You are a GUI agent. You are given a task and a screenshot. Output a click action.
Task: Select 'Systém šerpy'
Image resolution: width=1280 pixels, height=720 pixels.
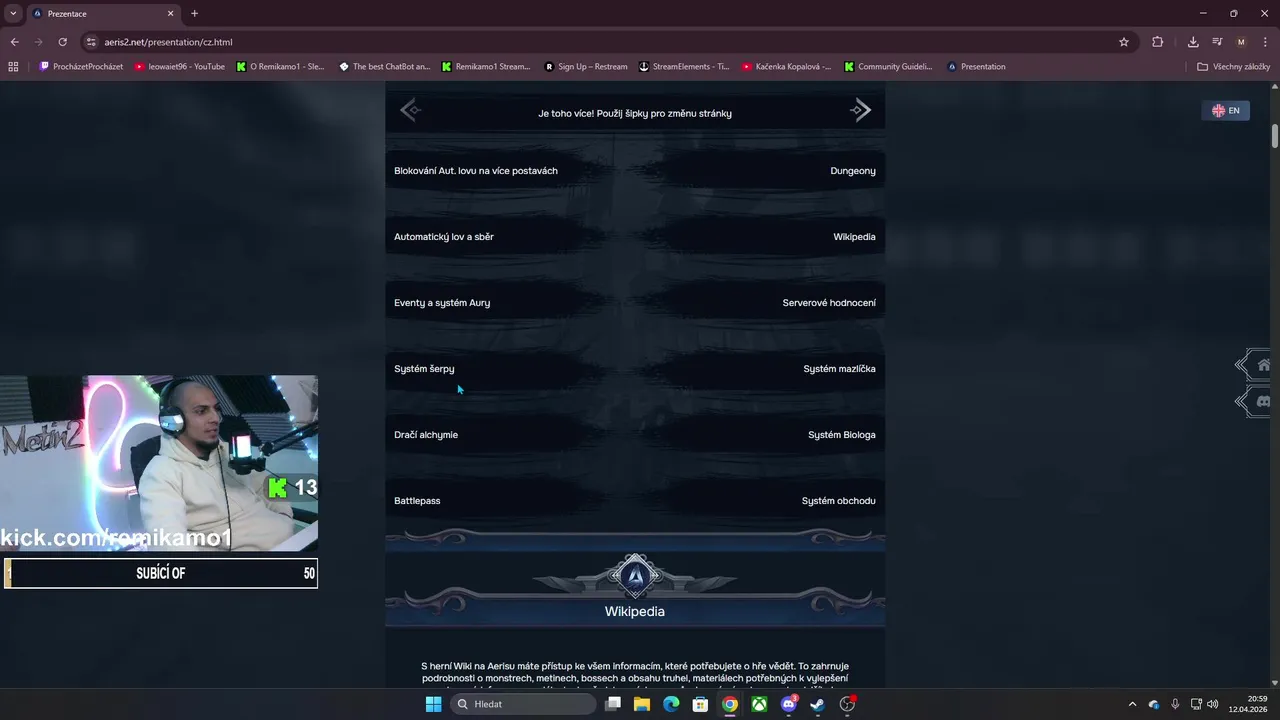pyautogui.click(x=424, y=369)
